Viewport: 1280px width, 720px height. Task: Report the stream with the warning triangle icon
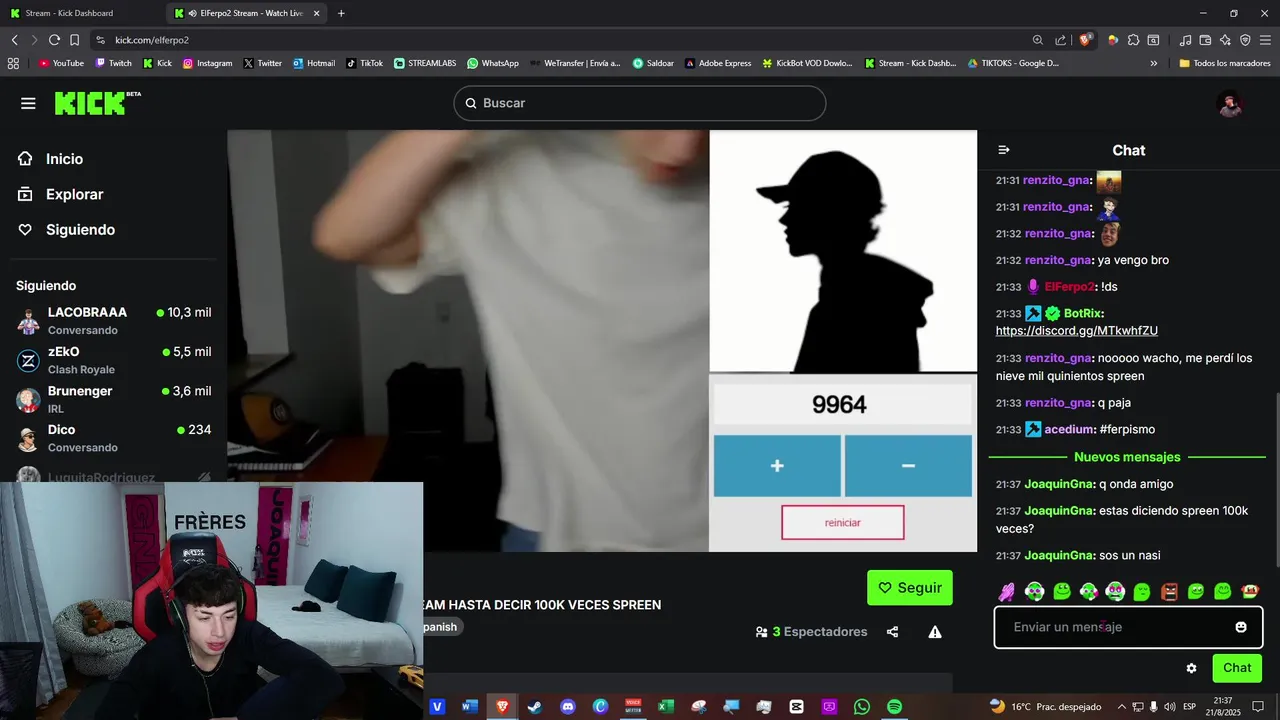(x=935, y=632)
